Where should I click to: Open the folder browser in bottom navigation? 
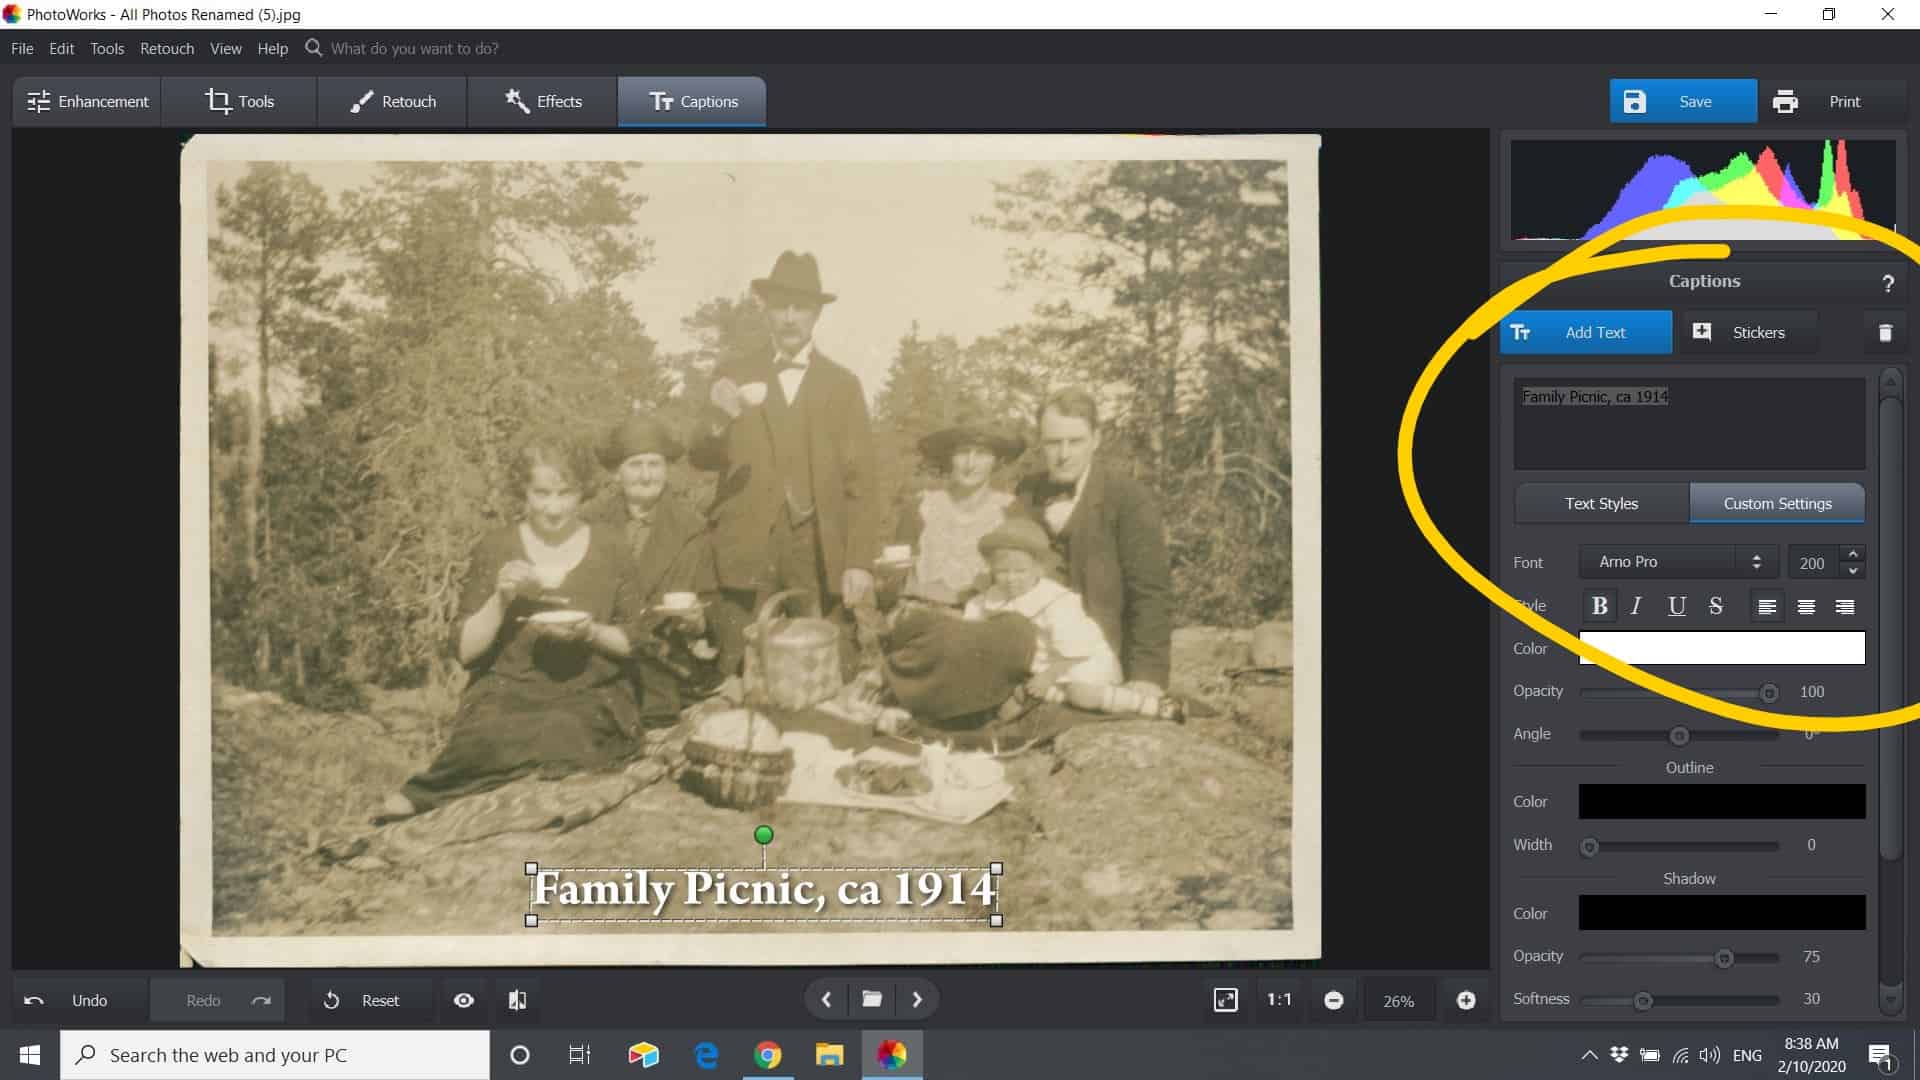coord(871,998)
